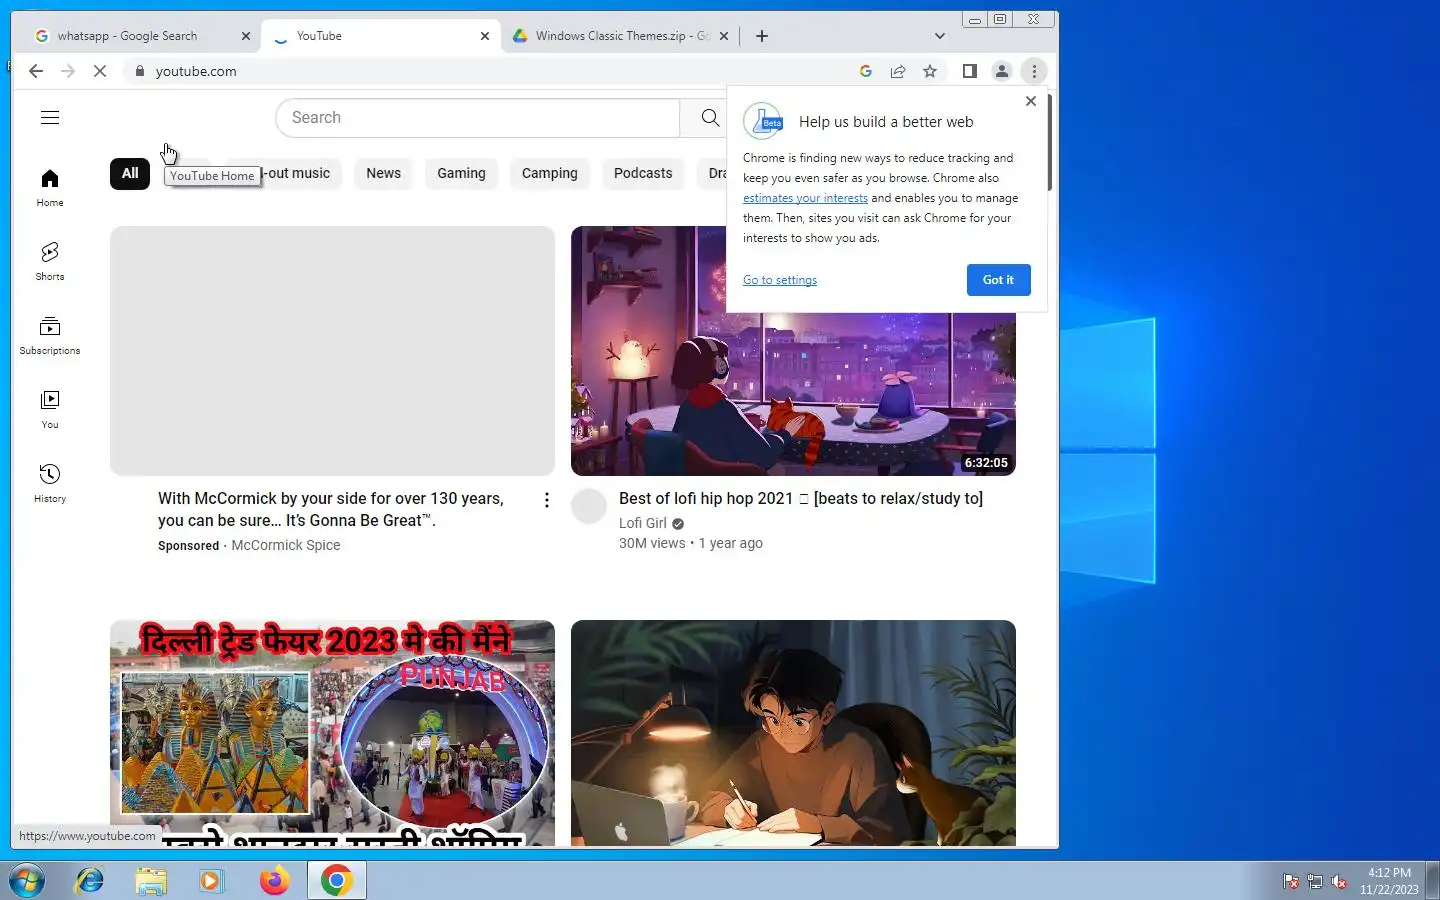Click the youtube.com address bar
The height and width of the screenshot is (900, 1440).
490,71
